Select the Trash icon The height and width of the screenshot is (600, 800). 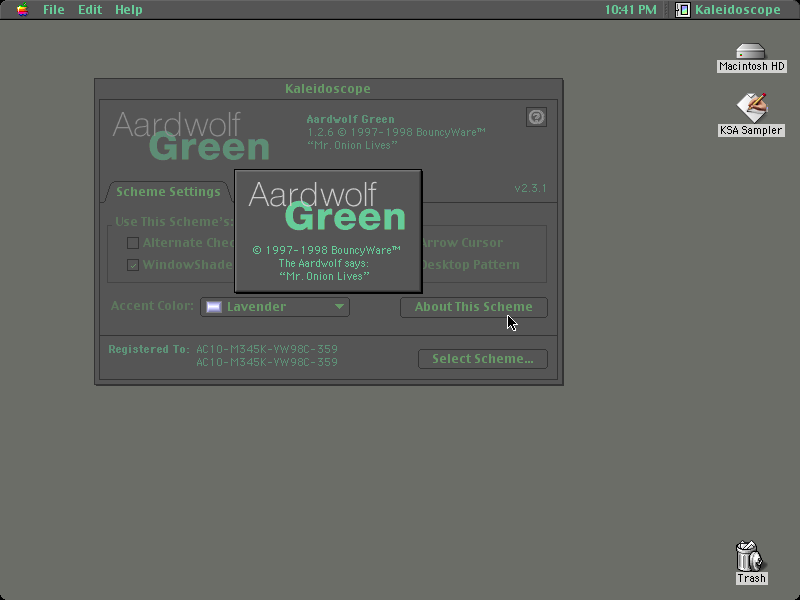point(751,557)
